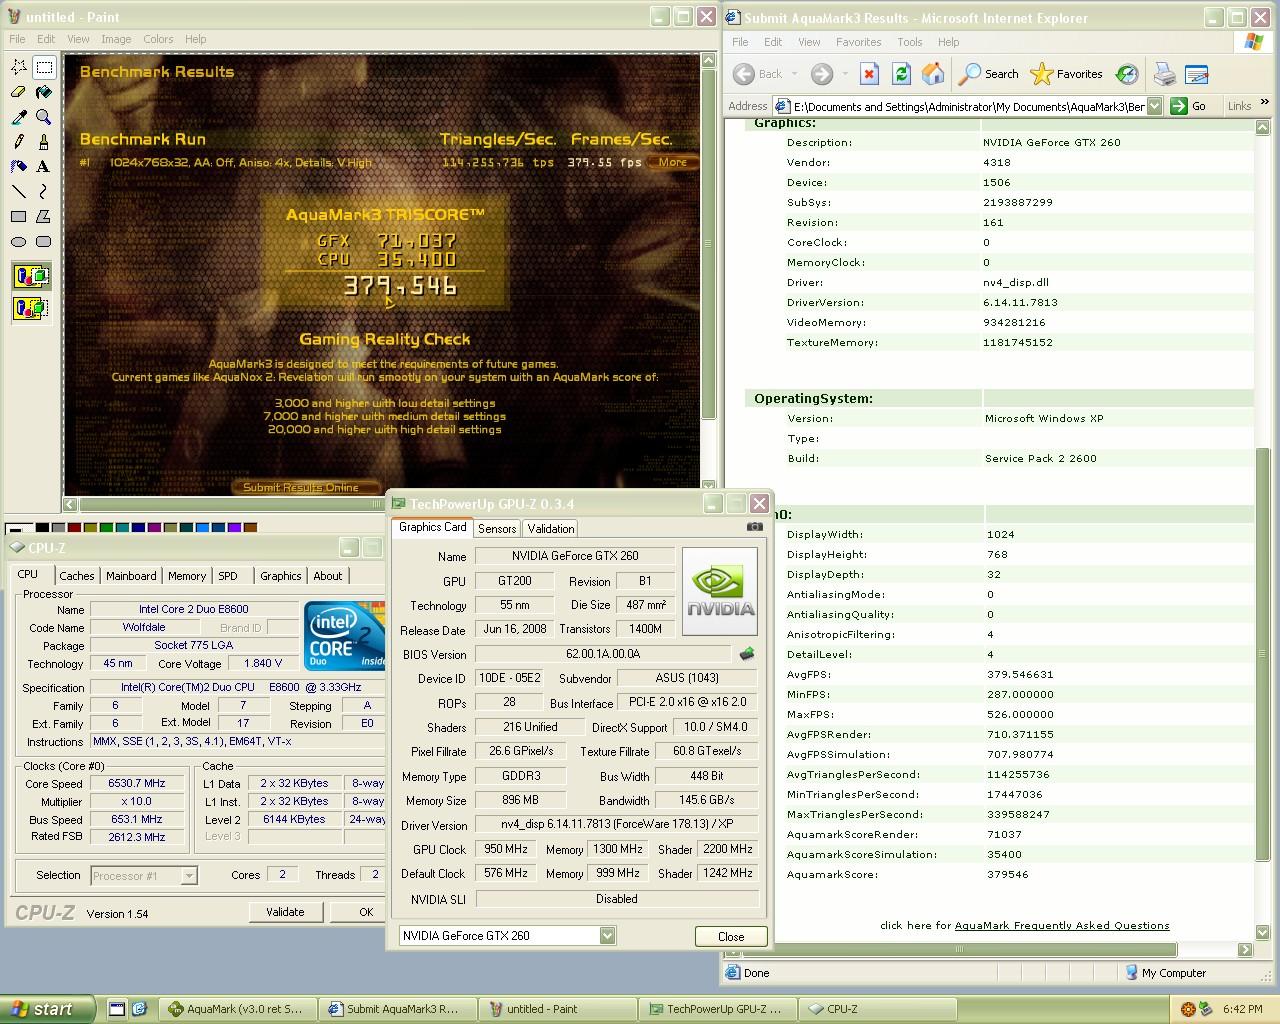Open the GPU-Z graphics card selector dropdown
This screenshot has width=1280, height=1024.
point(607,935)
